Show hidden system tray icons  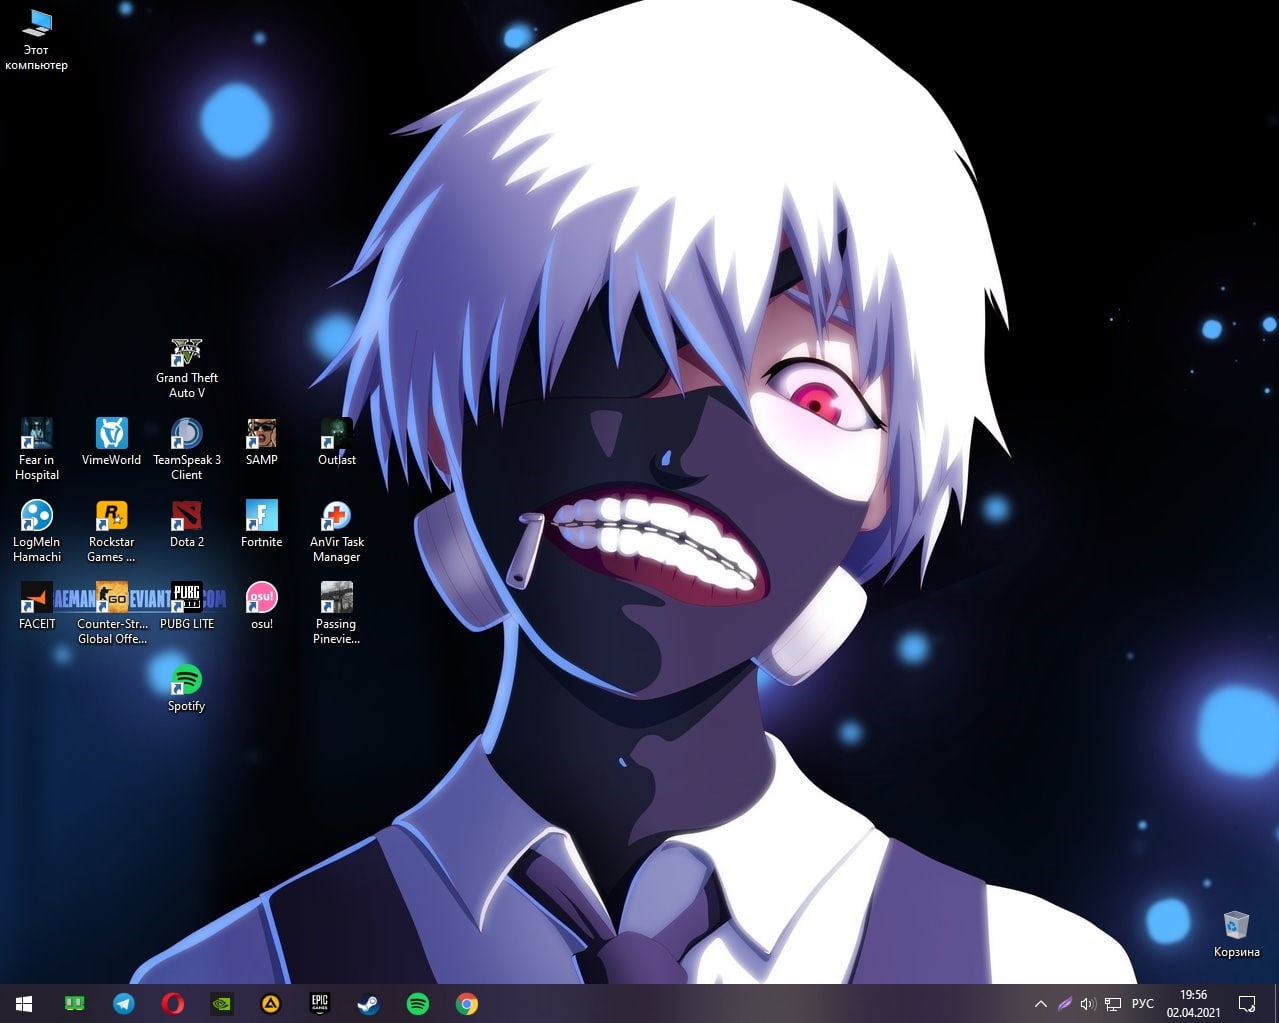tap(1040, 1004)
